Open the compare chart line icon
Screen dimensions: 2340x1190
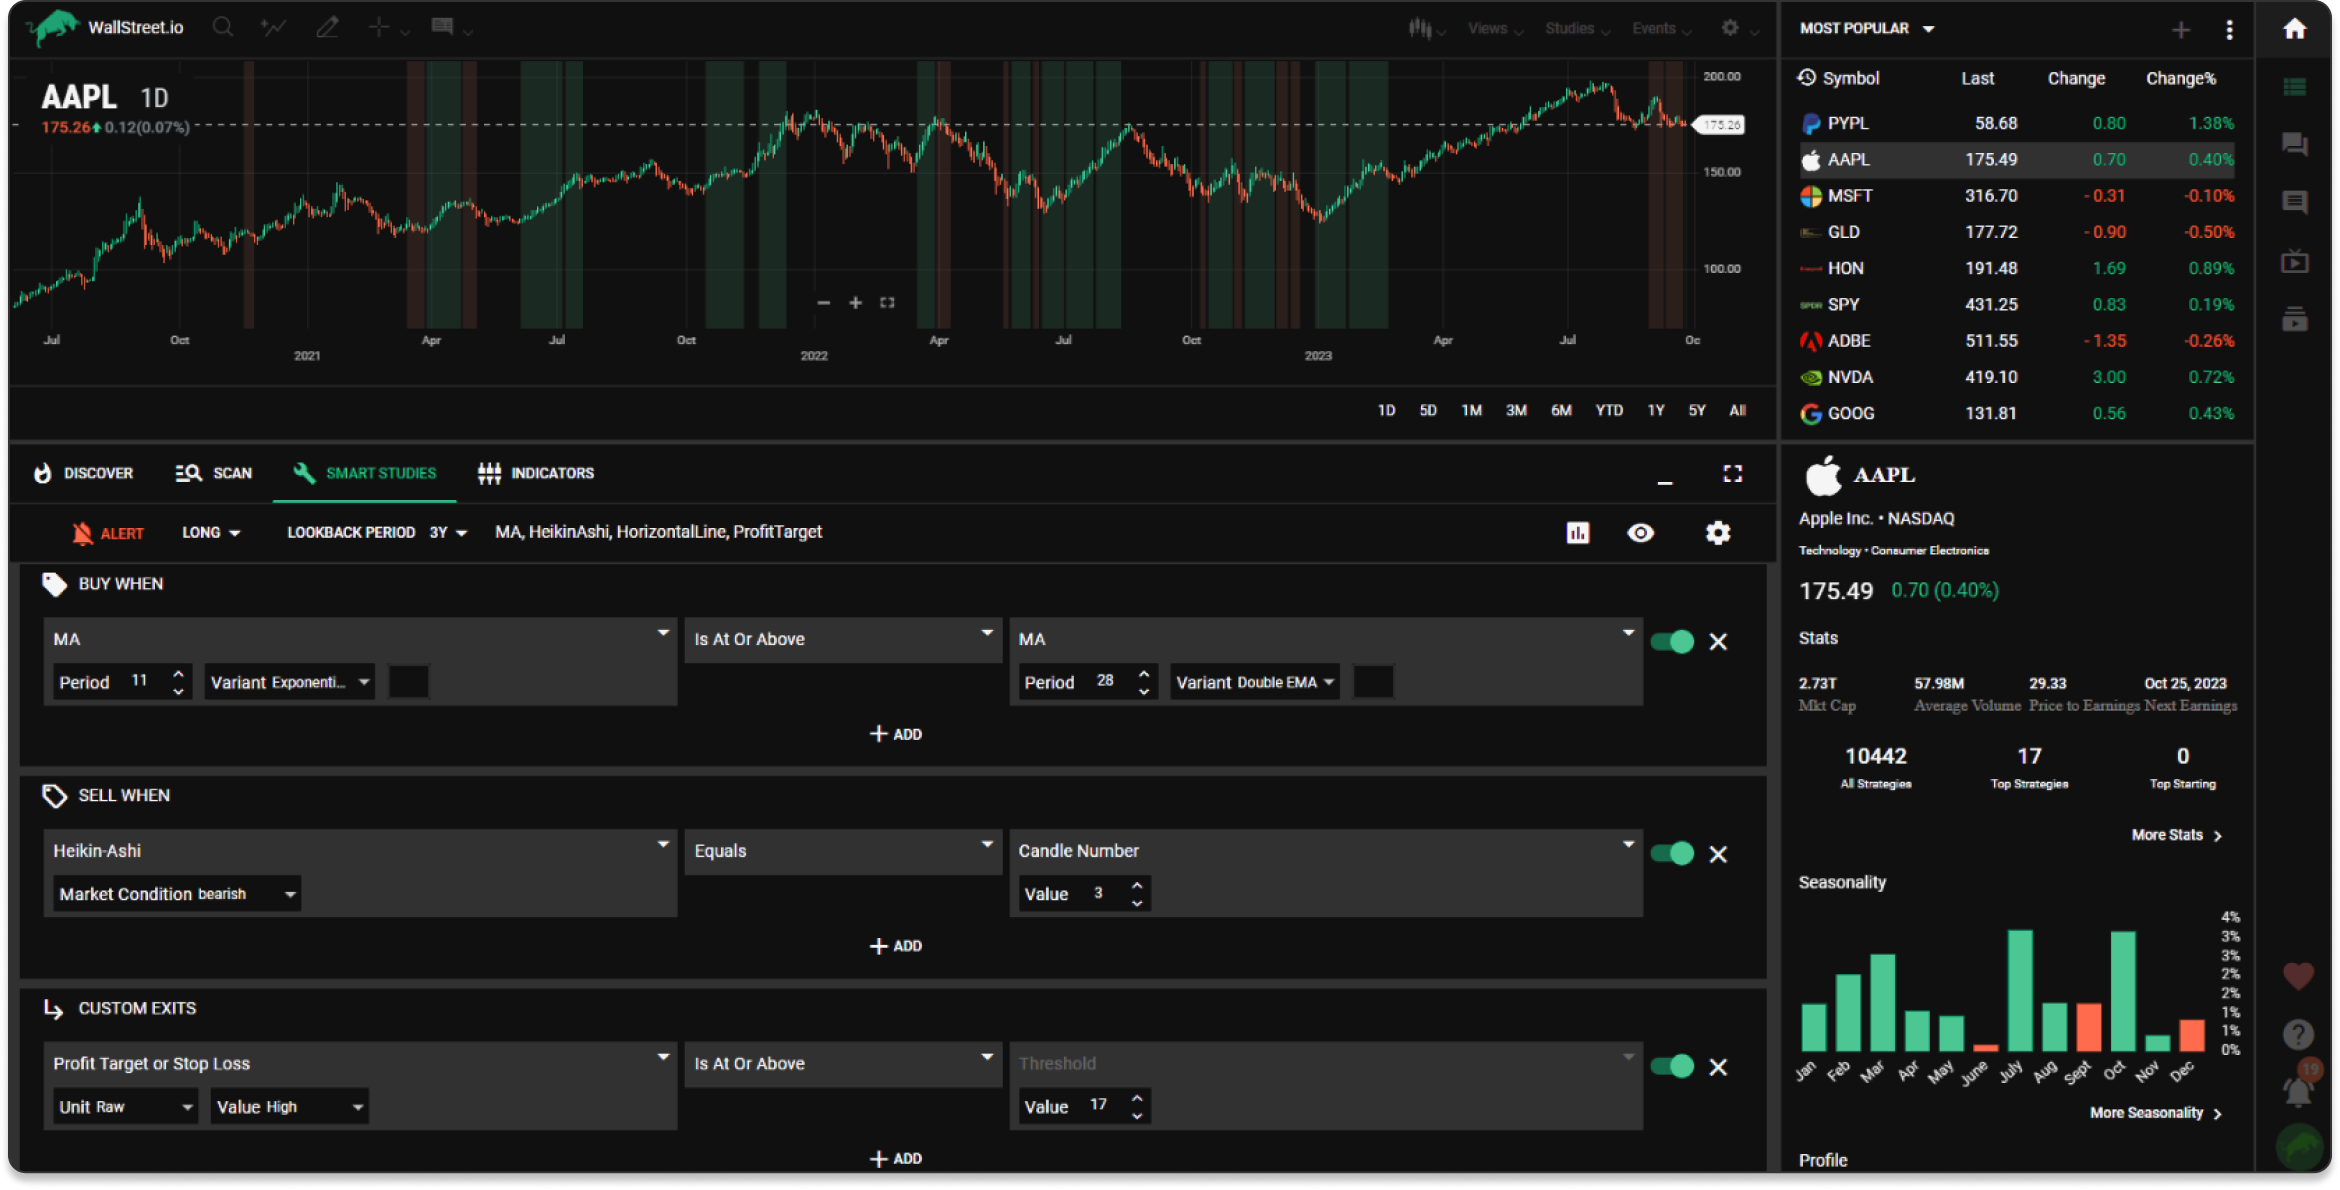[273, 27]
